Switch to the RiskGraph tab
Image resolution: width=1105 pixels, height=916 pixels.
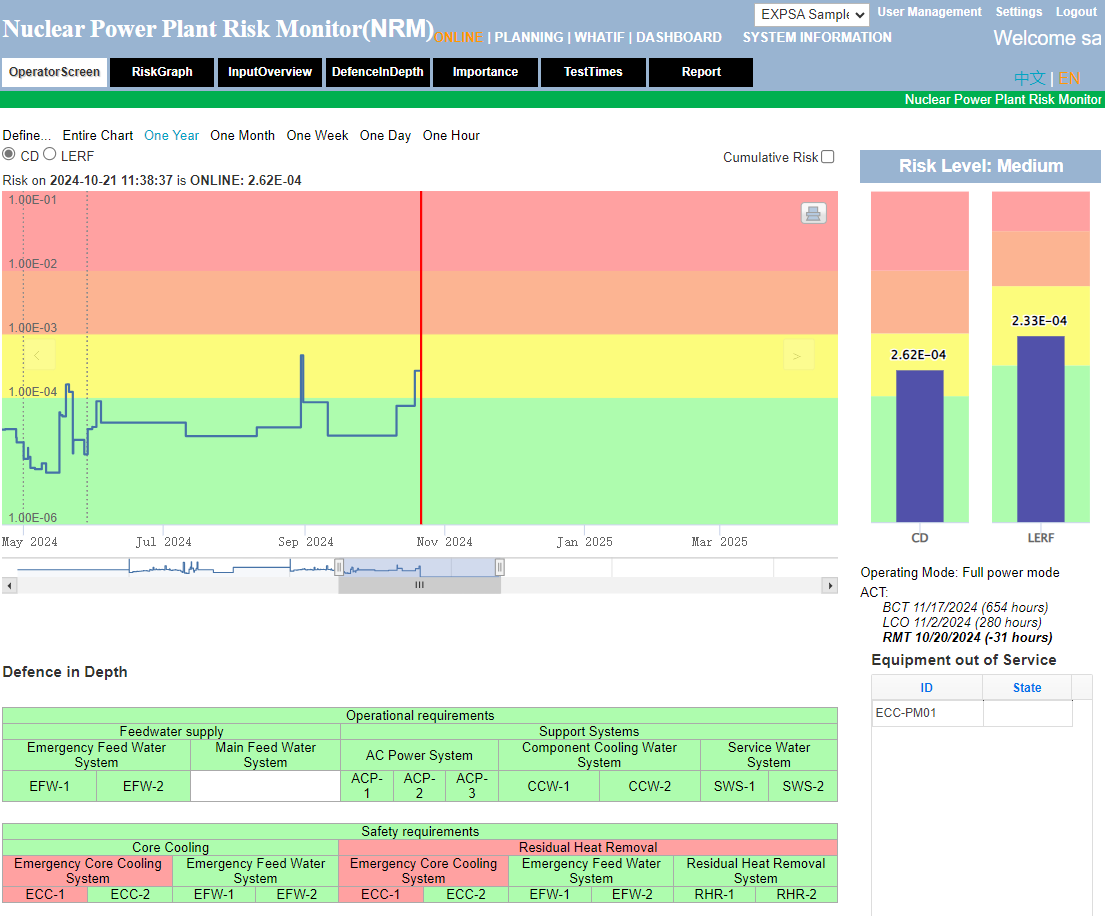click(x=161, y=72)
